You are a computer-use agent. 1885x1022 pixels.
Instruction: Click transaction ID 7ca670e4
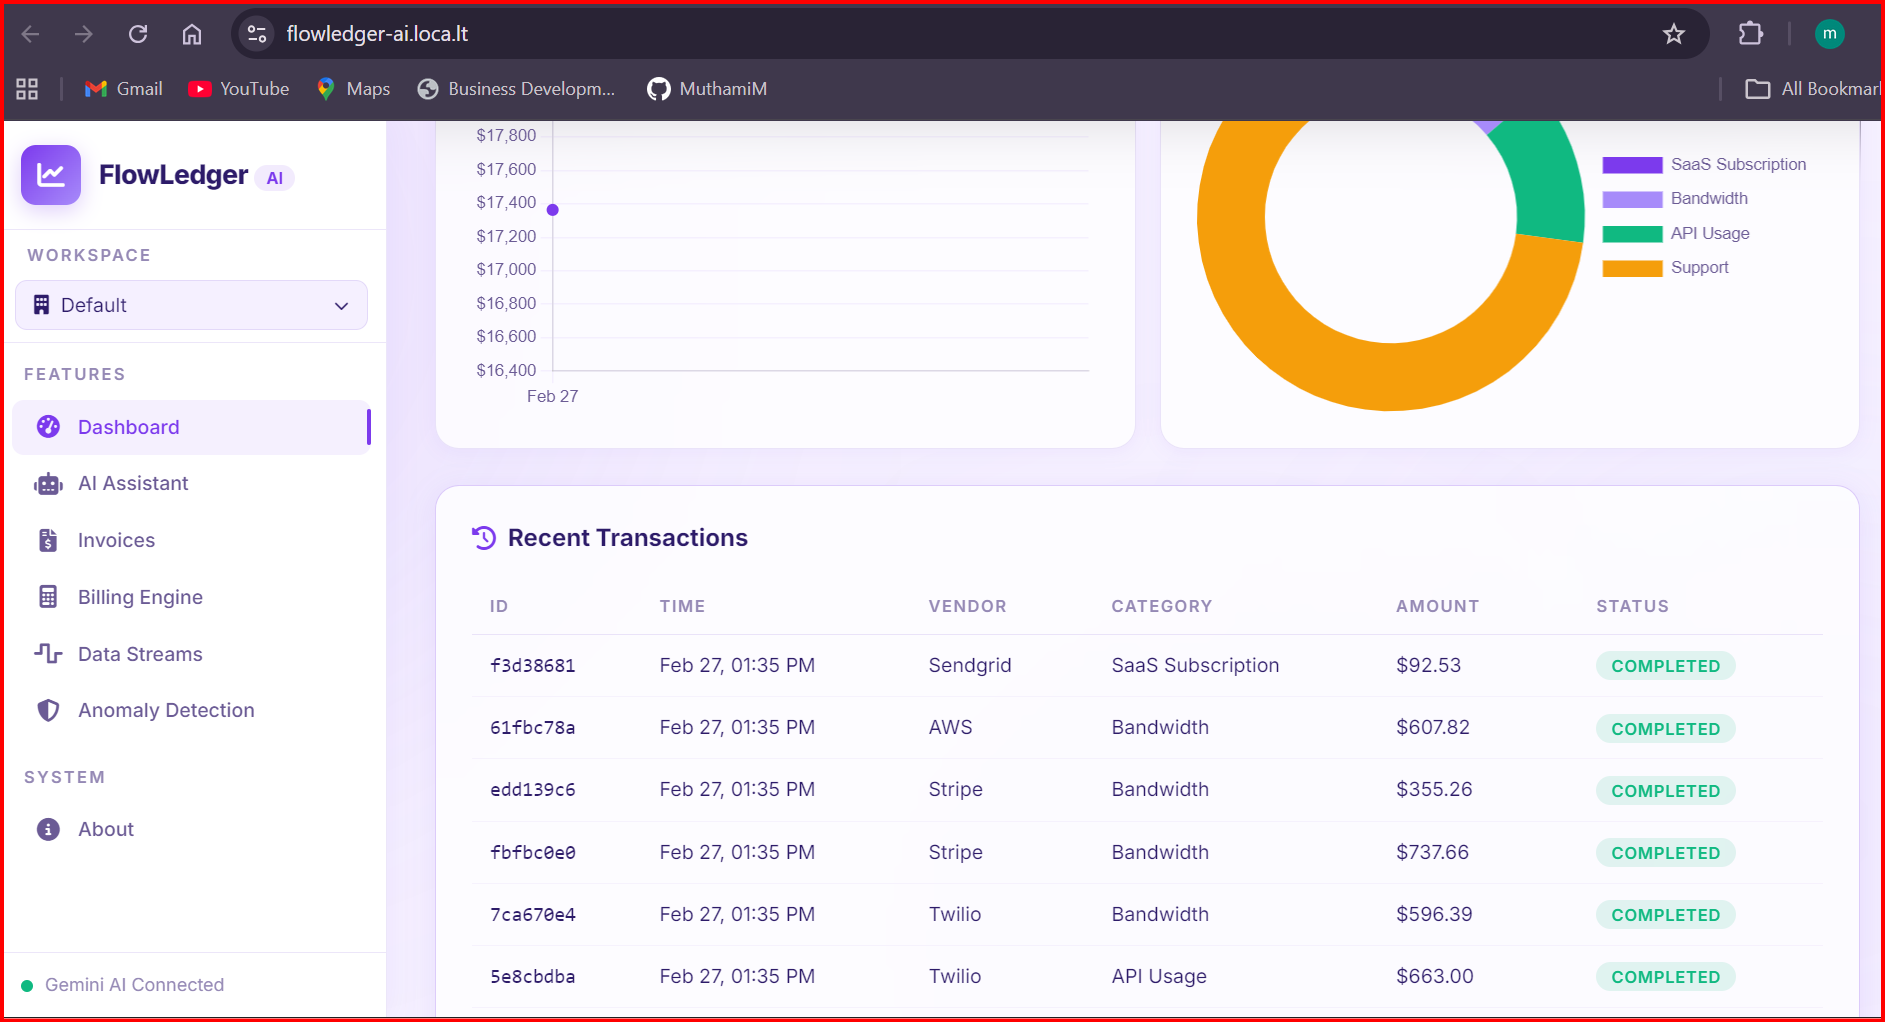[x=533, y=915]
